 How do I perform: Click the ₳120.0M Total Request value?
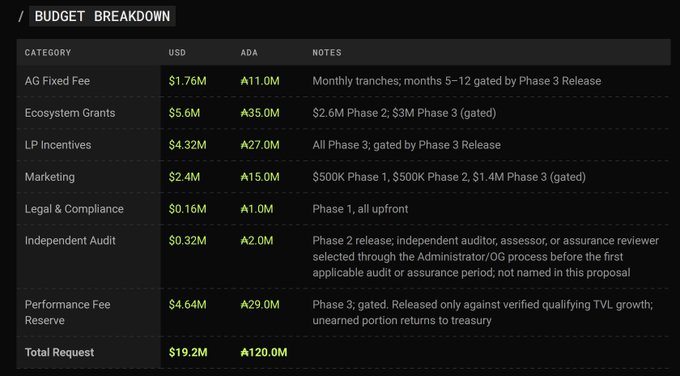pyautogui.click(x=264, y=353)
